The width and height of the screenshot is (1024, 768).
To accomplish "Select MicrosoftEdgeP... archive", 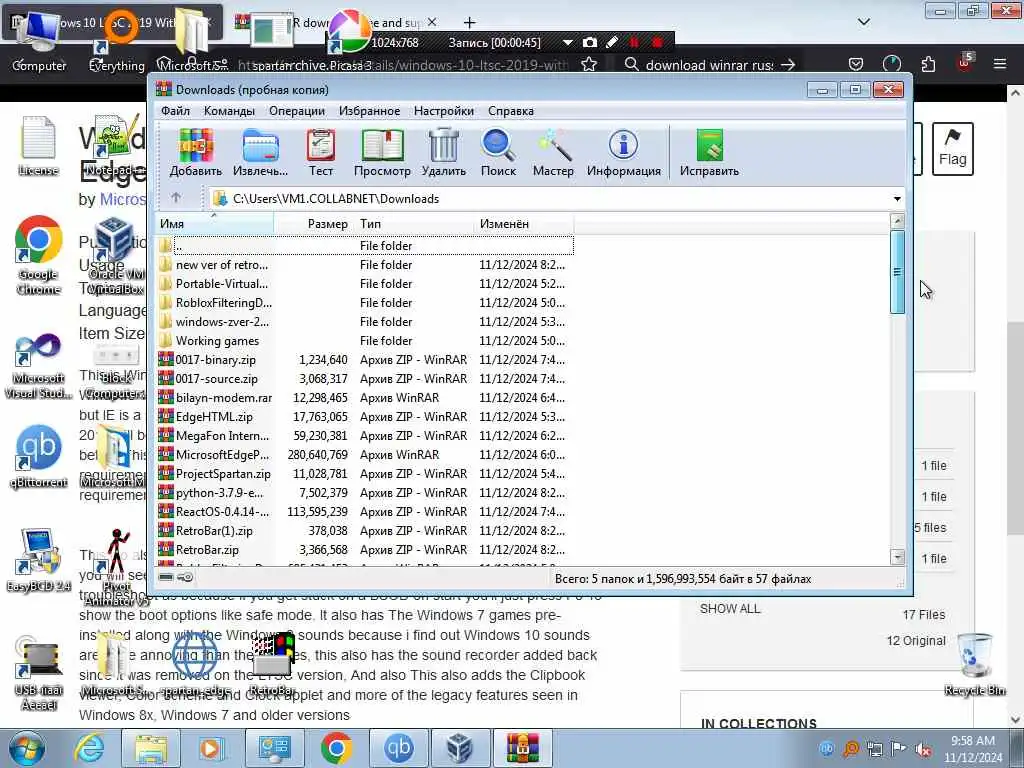I will 365,454.
